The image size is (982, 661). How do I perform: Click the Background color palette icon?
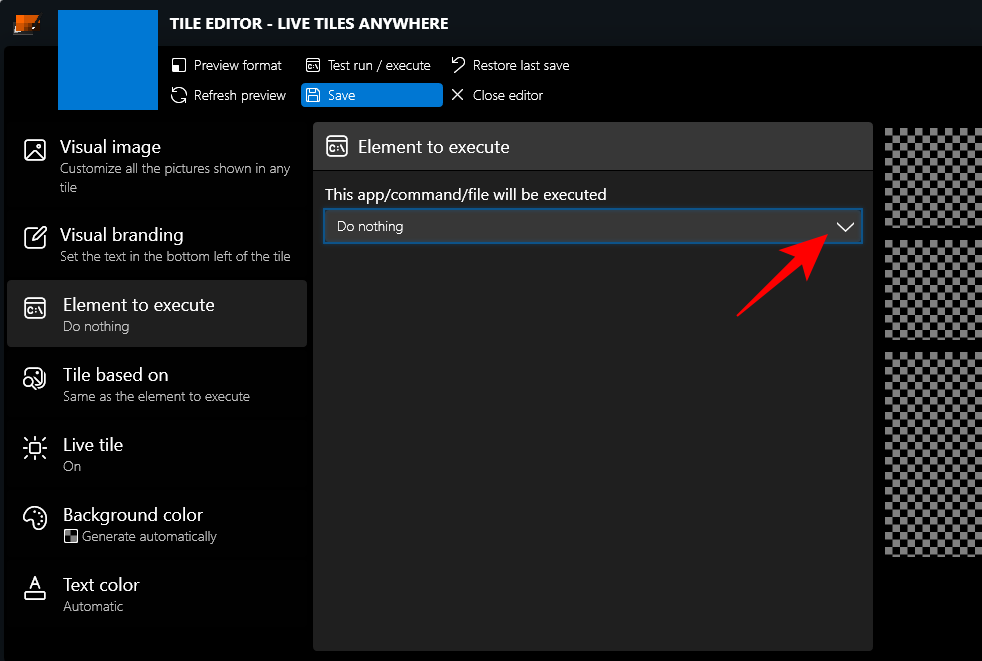coord(35,518)
